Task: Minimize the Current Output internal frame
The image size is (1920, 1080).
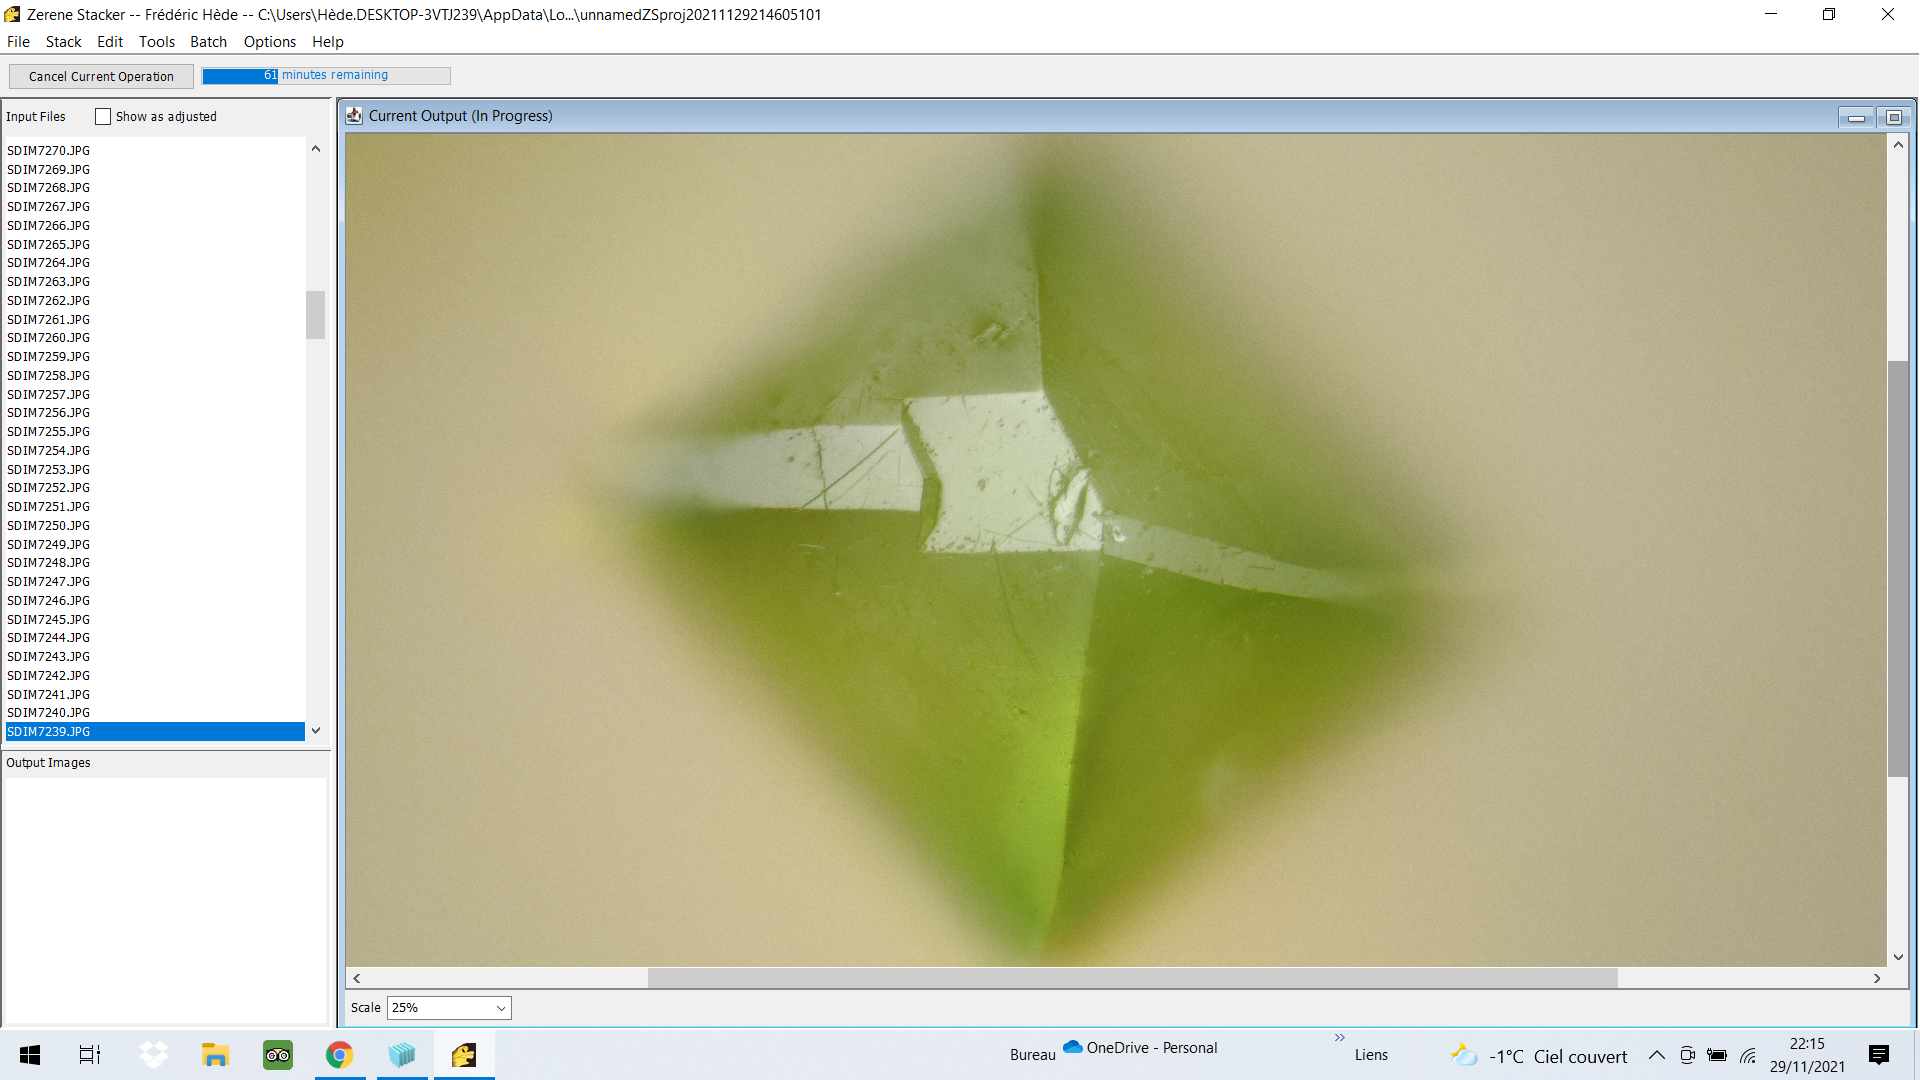Action: pyautogui.click(x=1856, y=118)
